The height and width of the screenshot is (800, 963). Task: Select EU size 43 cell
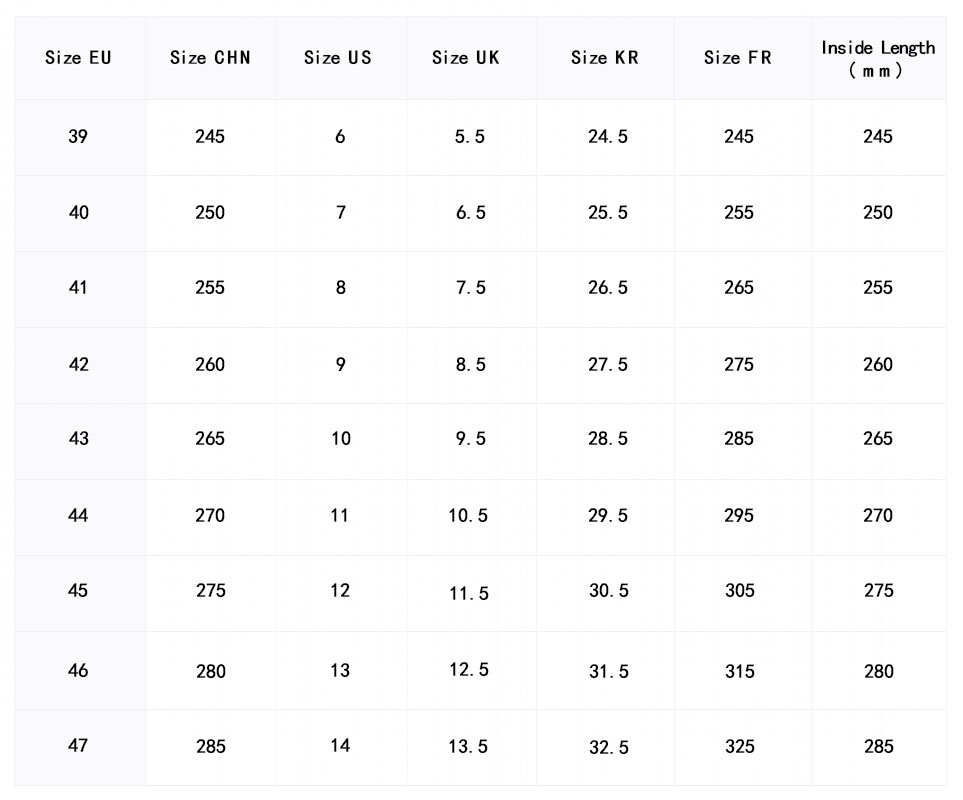coord(78,439)
